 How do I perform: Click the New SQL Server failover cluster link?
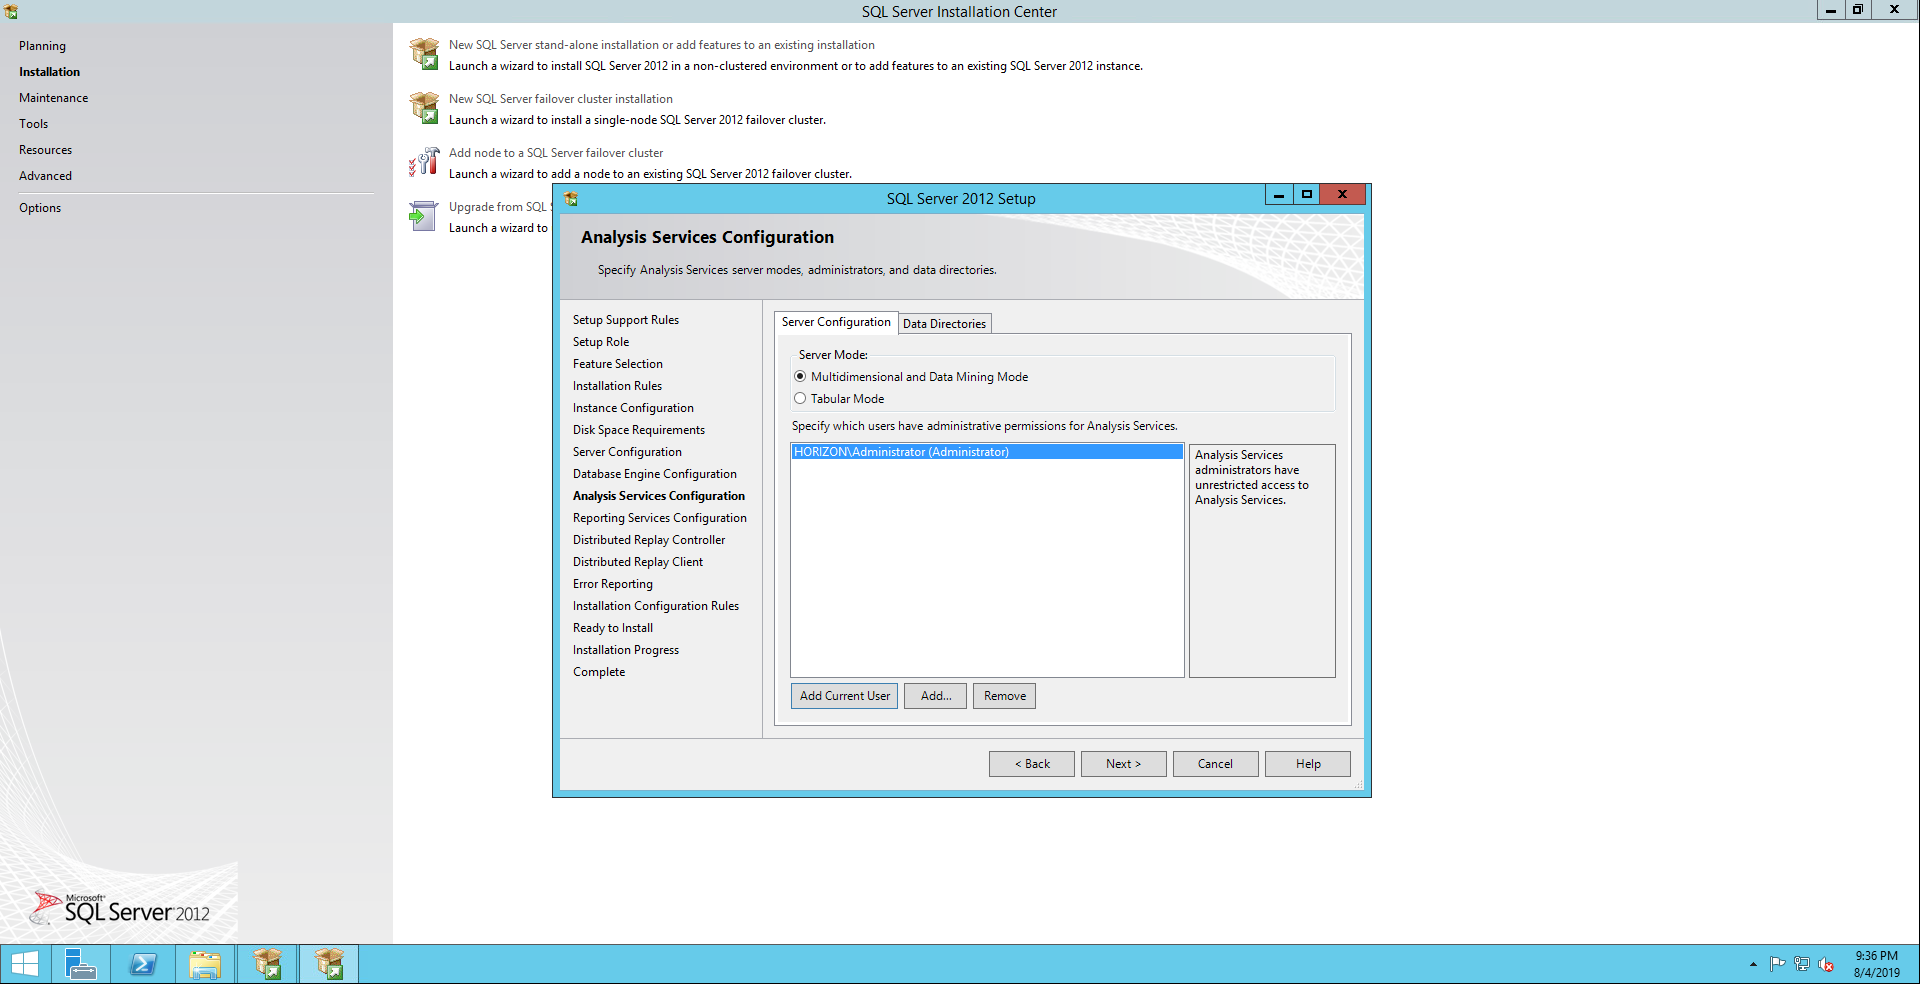(560, 99)
